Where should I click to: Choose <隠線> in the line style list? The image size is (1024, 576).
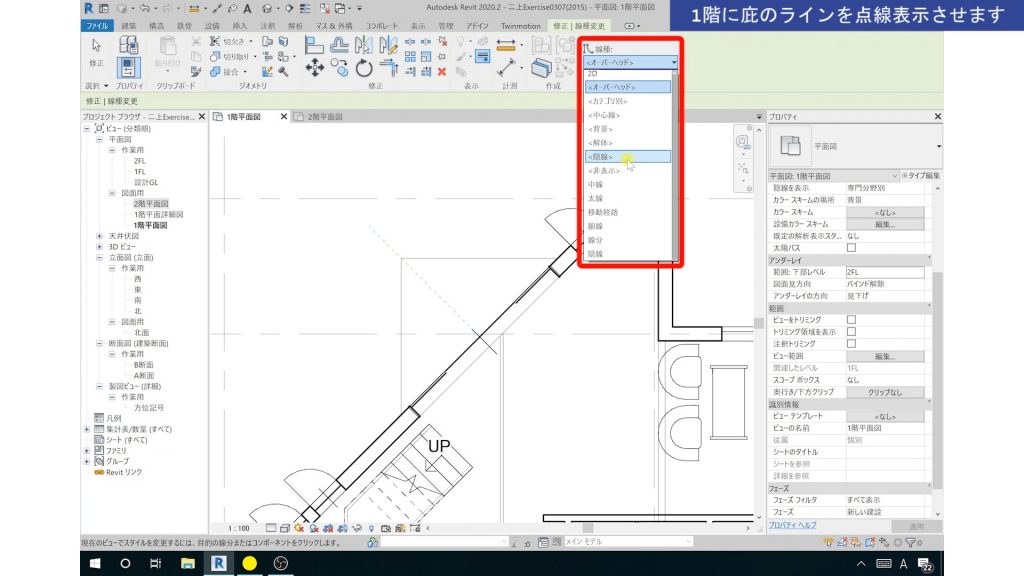[628, 156]
